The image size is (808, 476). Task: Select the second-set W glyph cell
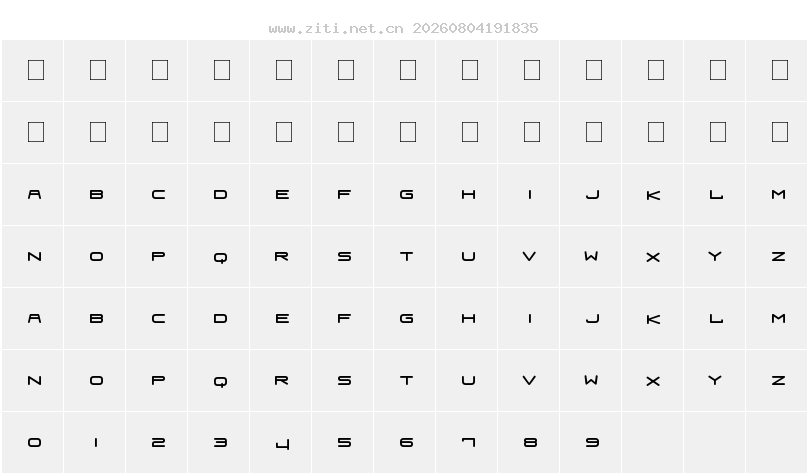point(591,381)
